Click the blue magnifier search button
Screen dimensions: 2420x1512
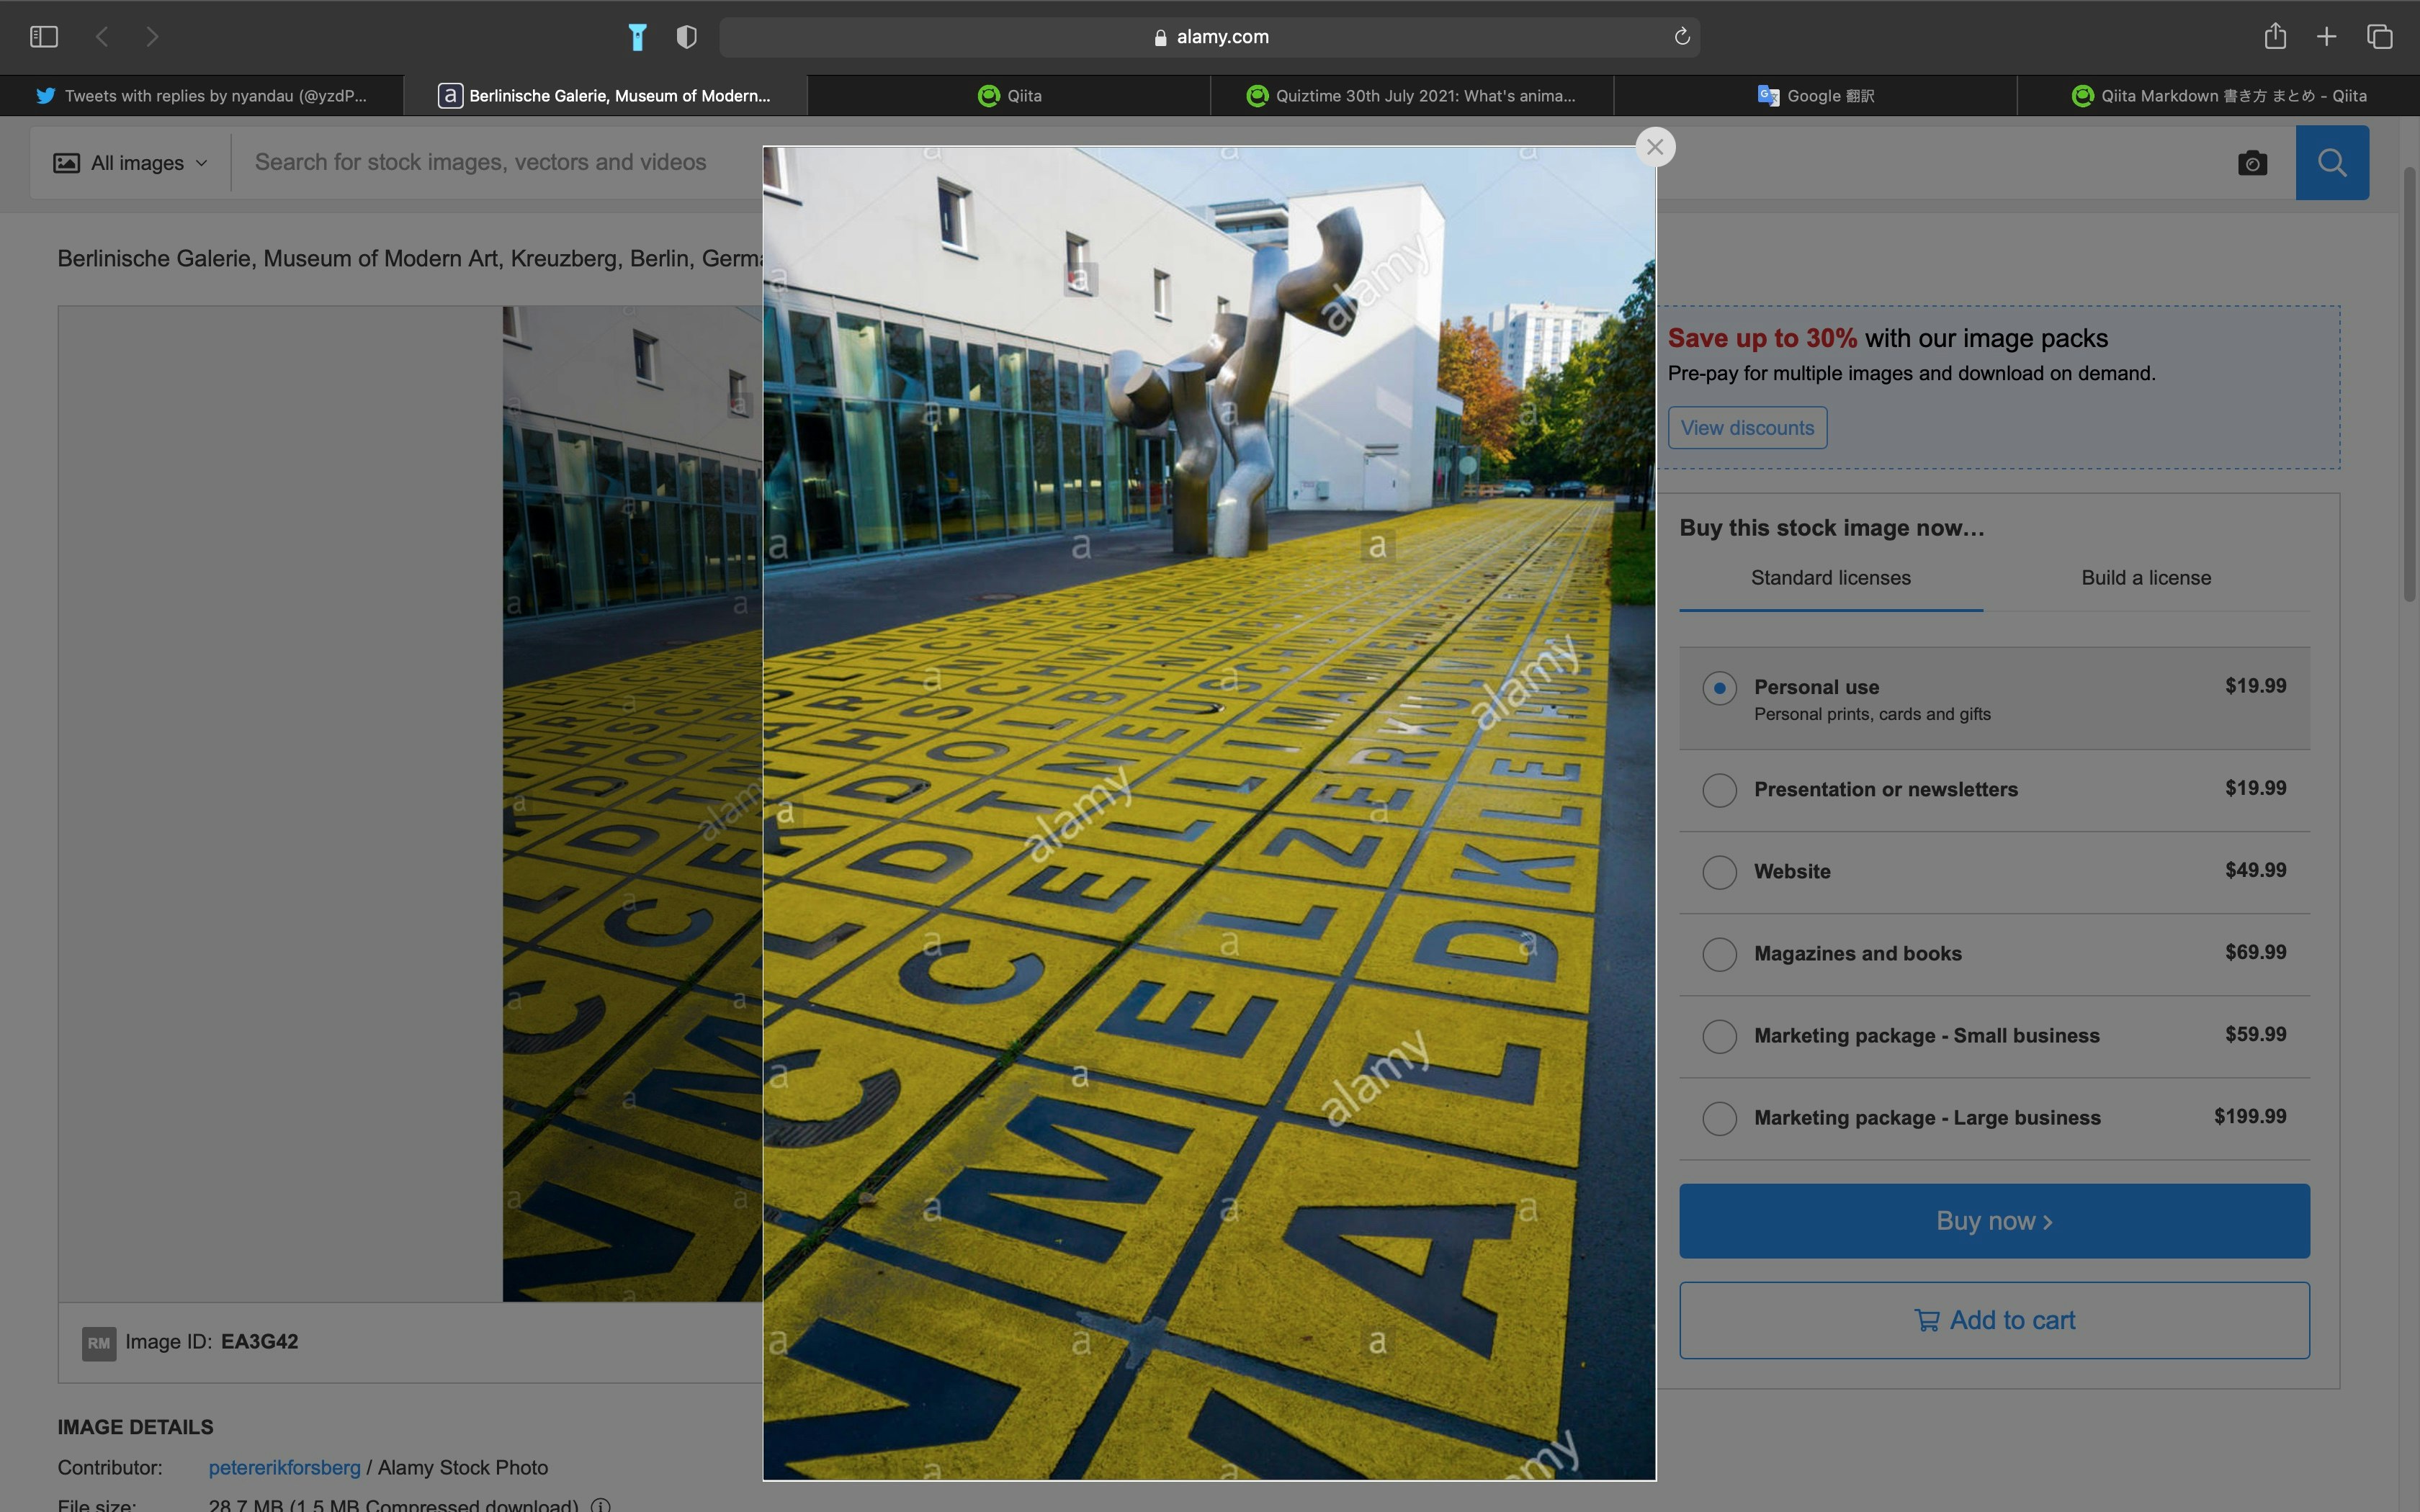[x=2331, y=163]
